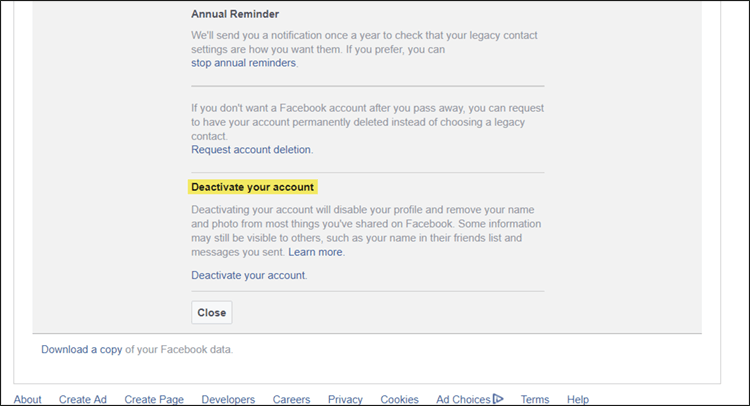750x406 pixels.
Task: Click the Cookies footer link
Action: (399, 399)
